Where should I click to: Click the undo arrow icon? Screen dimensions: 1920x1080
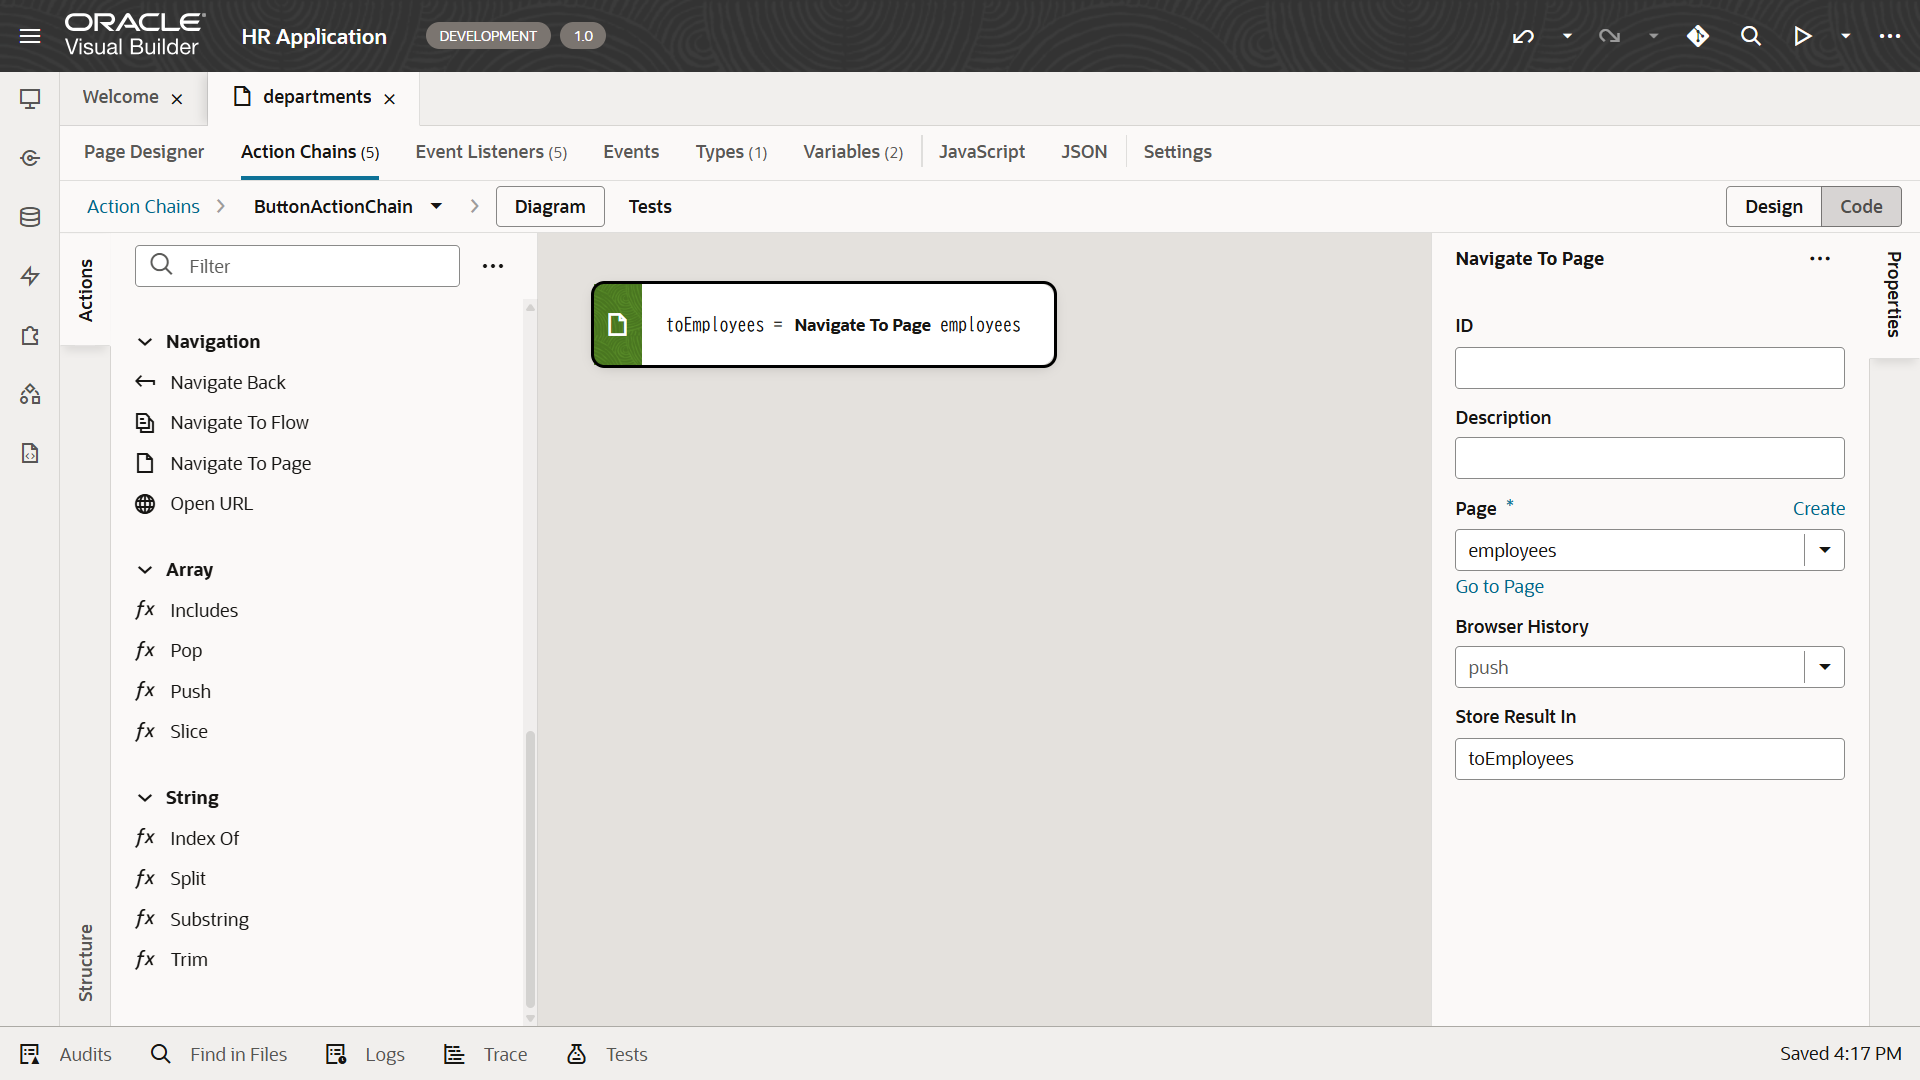point(1523,36)
